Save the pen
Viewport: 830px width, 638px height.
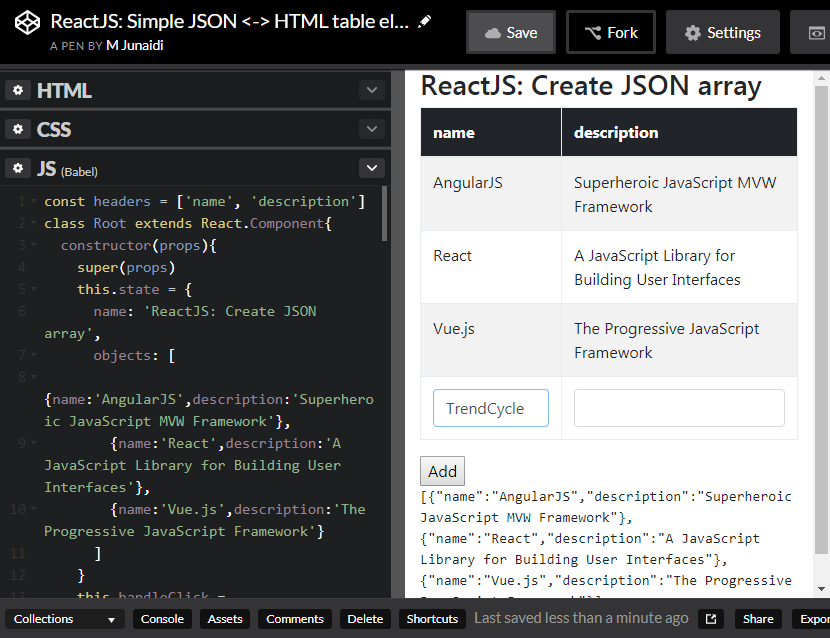(x=511, y=32)
